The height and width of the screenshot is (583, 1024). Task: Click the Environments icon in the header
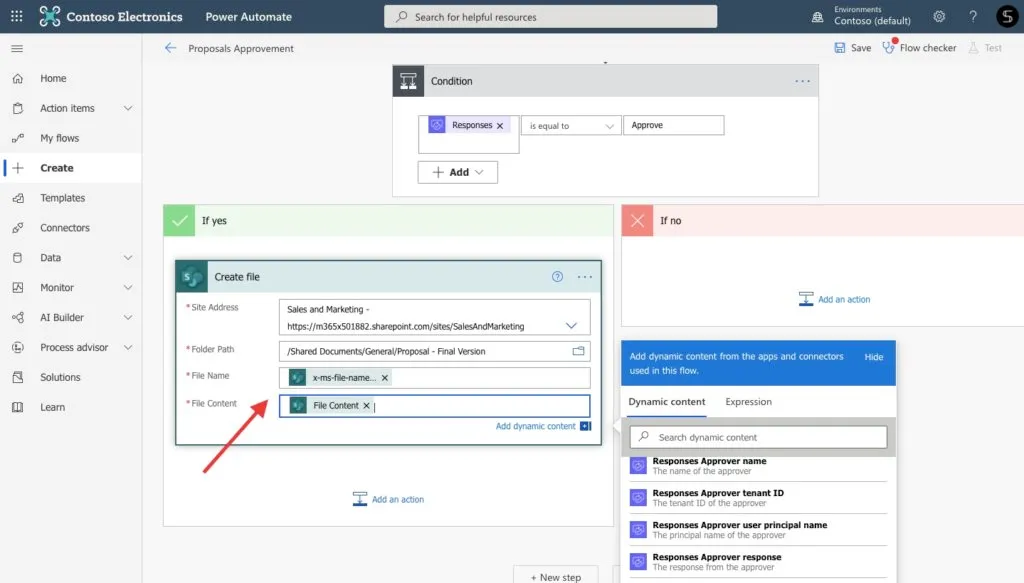pyautogui.click(x=817, y=17)
